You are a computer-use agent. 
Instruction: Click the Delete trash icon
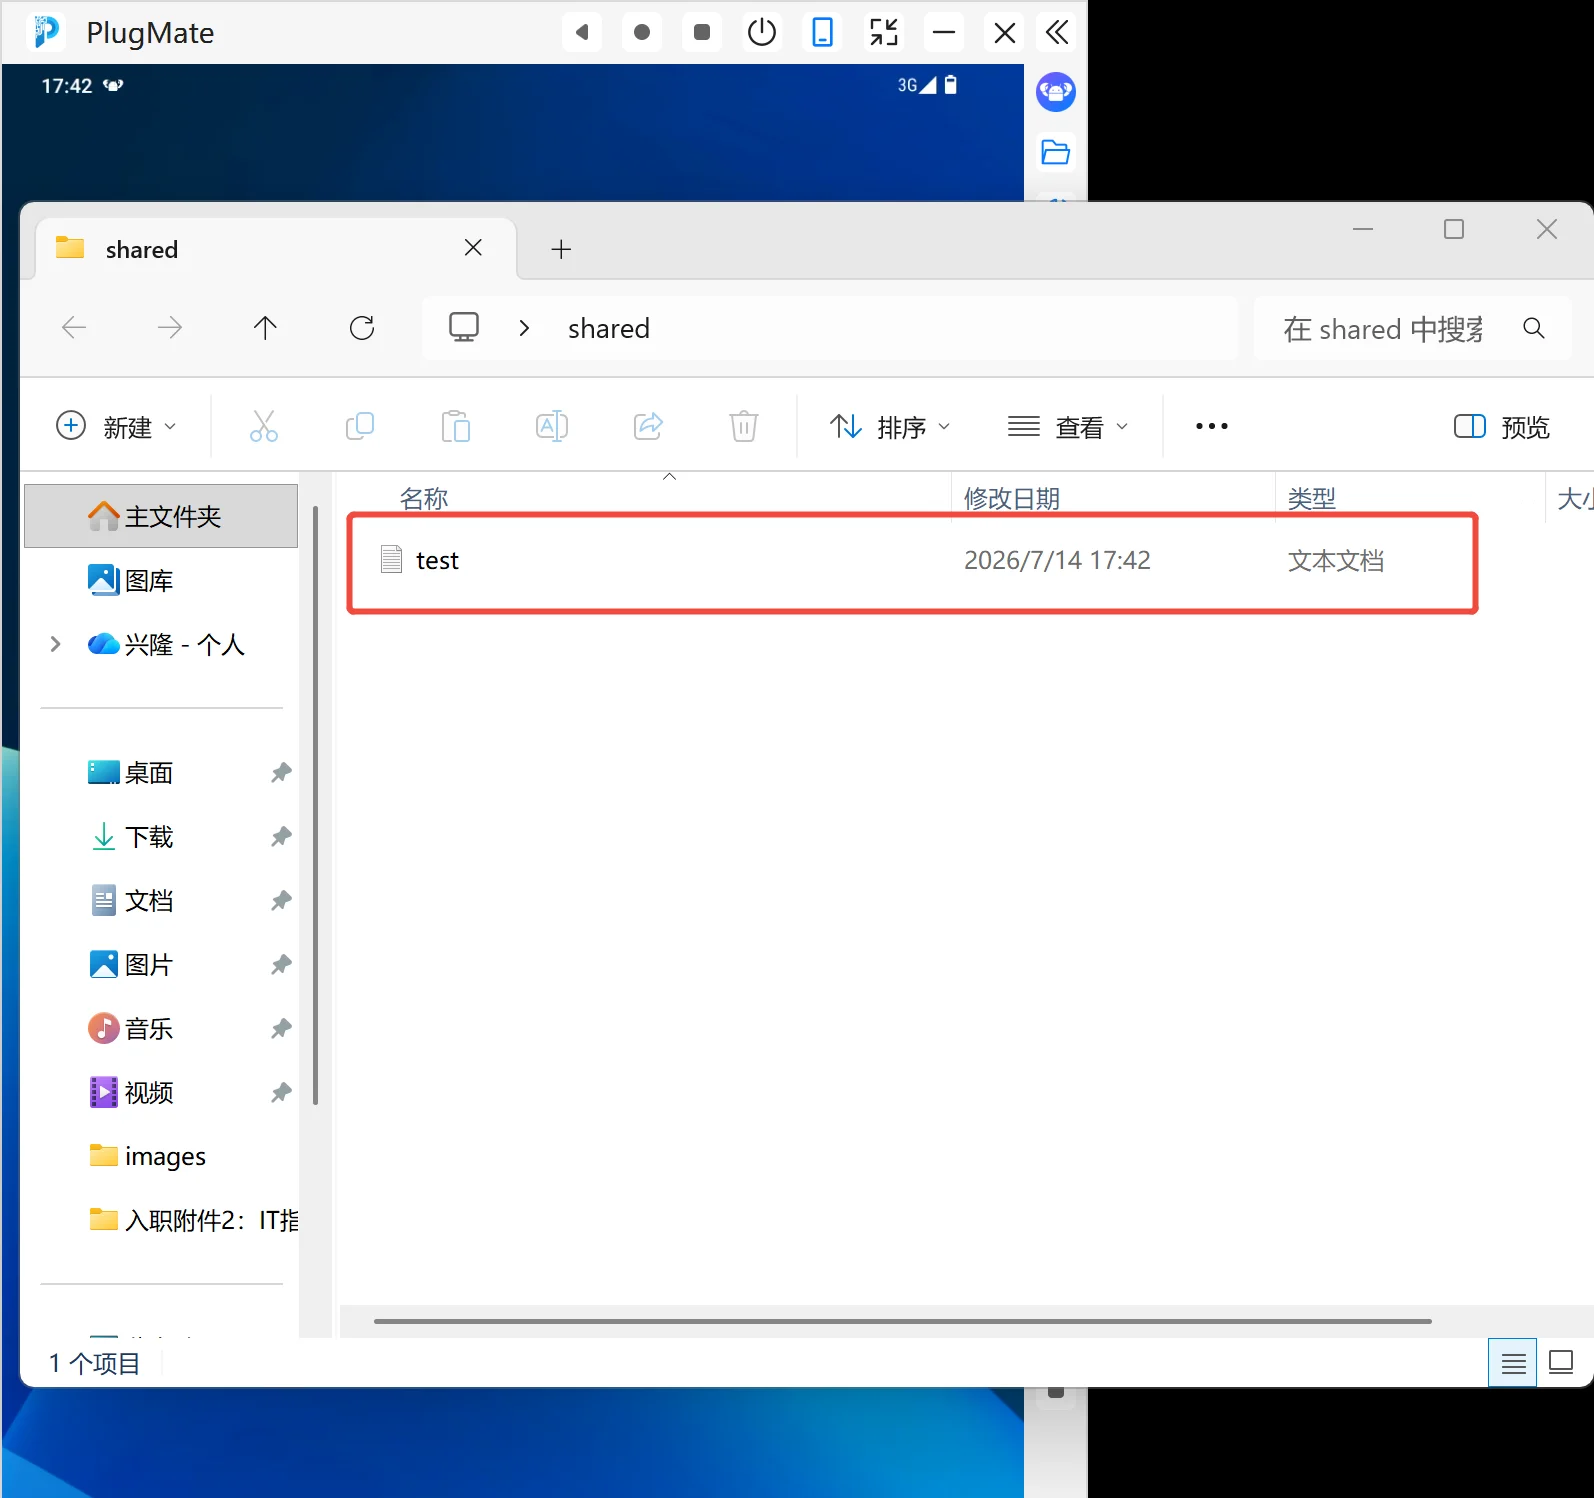[x=744, y=426]
